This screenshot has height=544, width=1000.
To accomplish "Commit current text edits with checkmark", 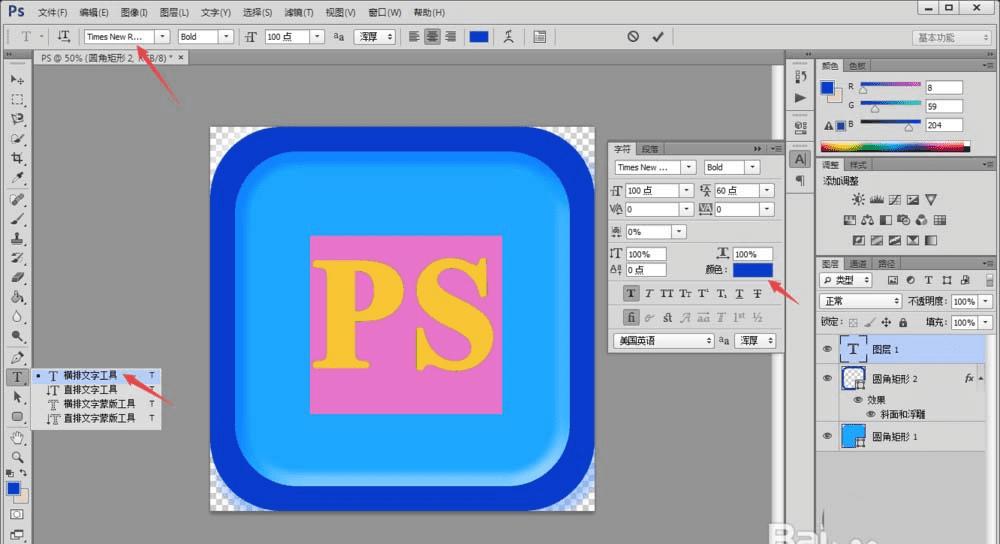I will (x=658, y=36).
